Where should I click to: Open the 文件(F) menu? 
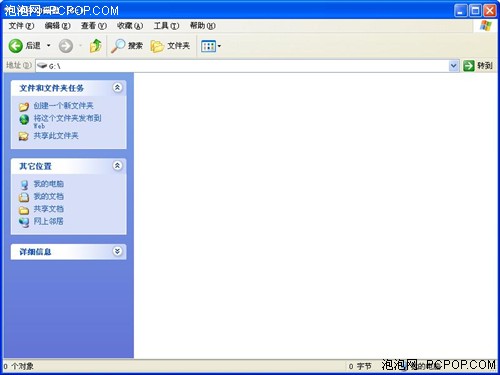click(x=21, y=26)
